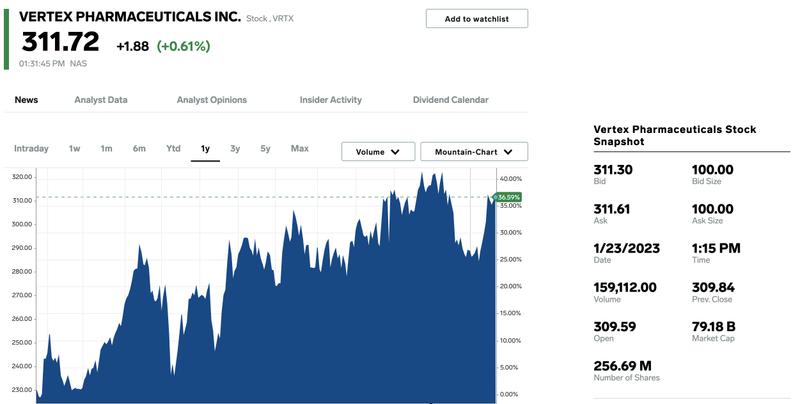Switch chart to 5y range

click(265, 148)
